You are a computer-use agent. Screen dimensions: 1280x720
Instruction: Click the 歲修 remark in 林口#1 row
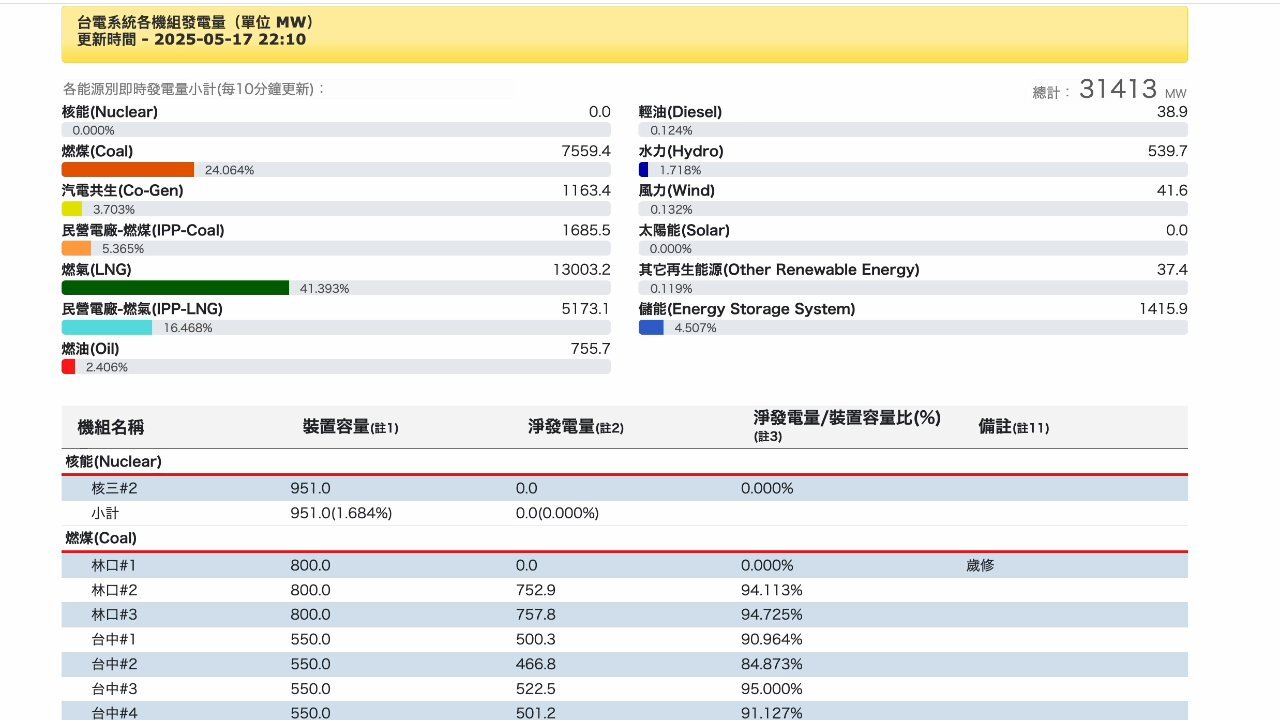[980, 565]
